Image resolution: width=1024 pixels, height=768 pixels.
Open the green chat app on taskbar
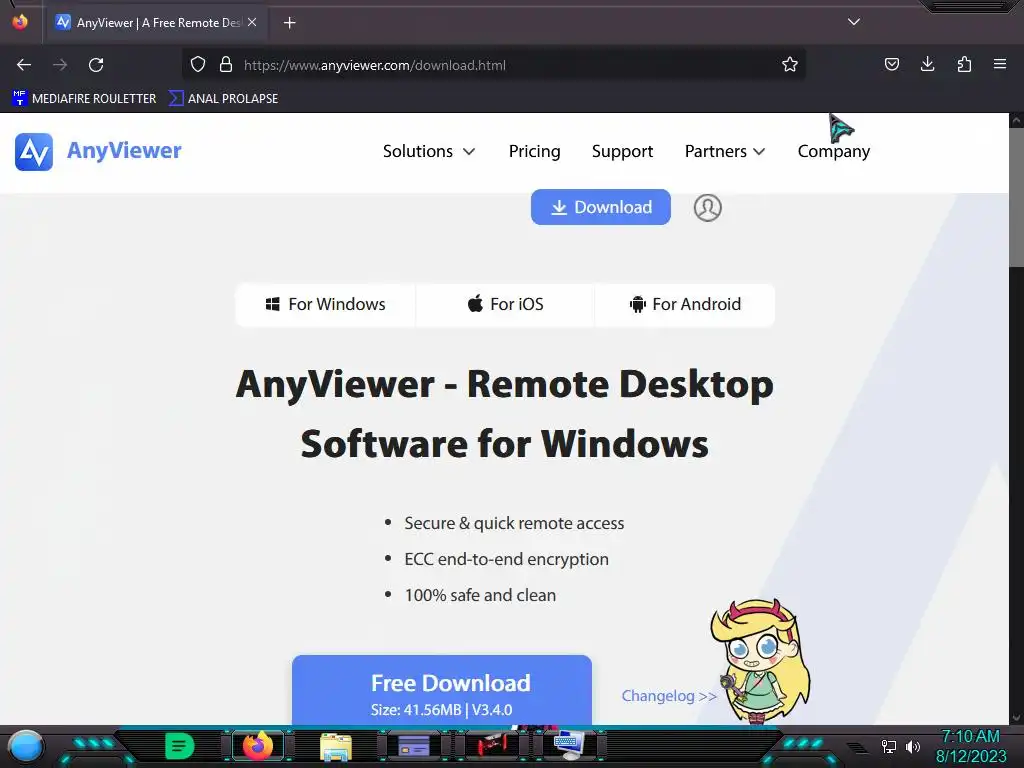(180, 746)
